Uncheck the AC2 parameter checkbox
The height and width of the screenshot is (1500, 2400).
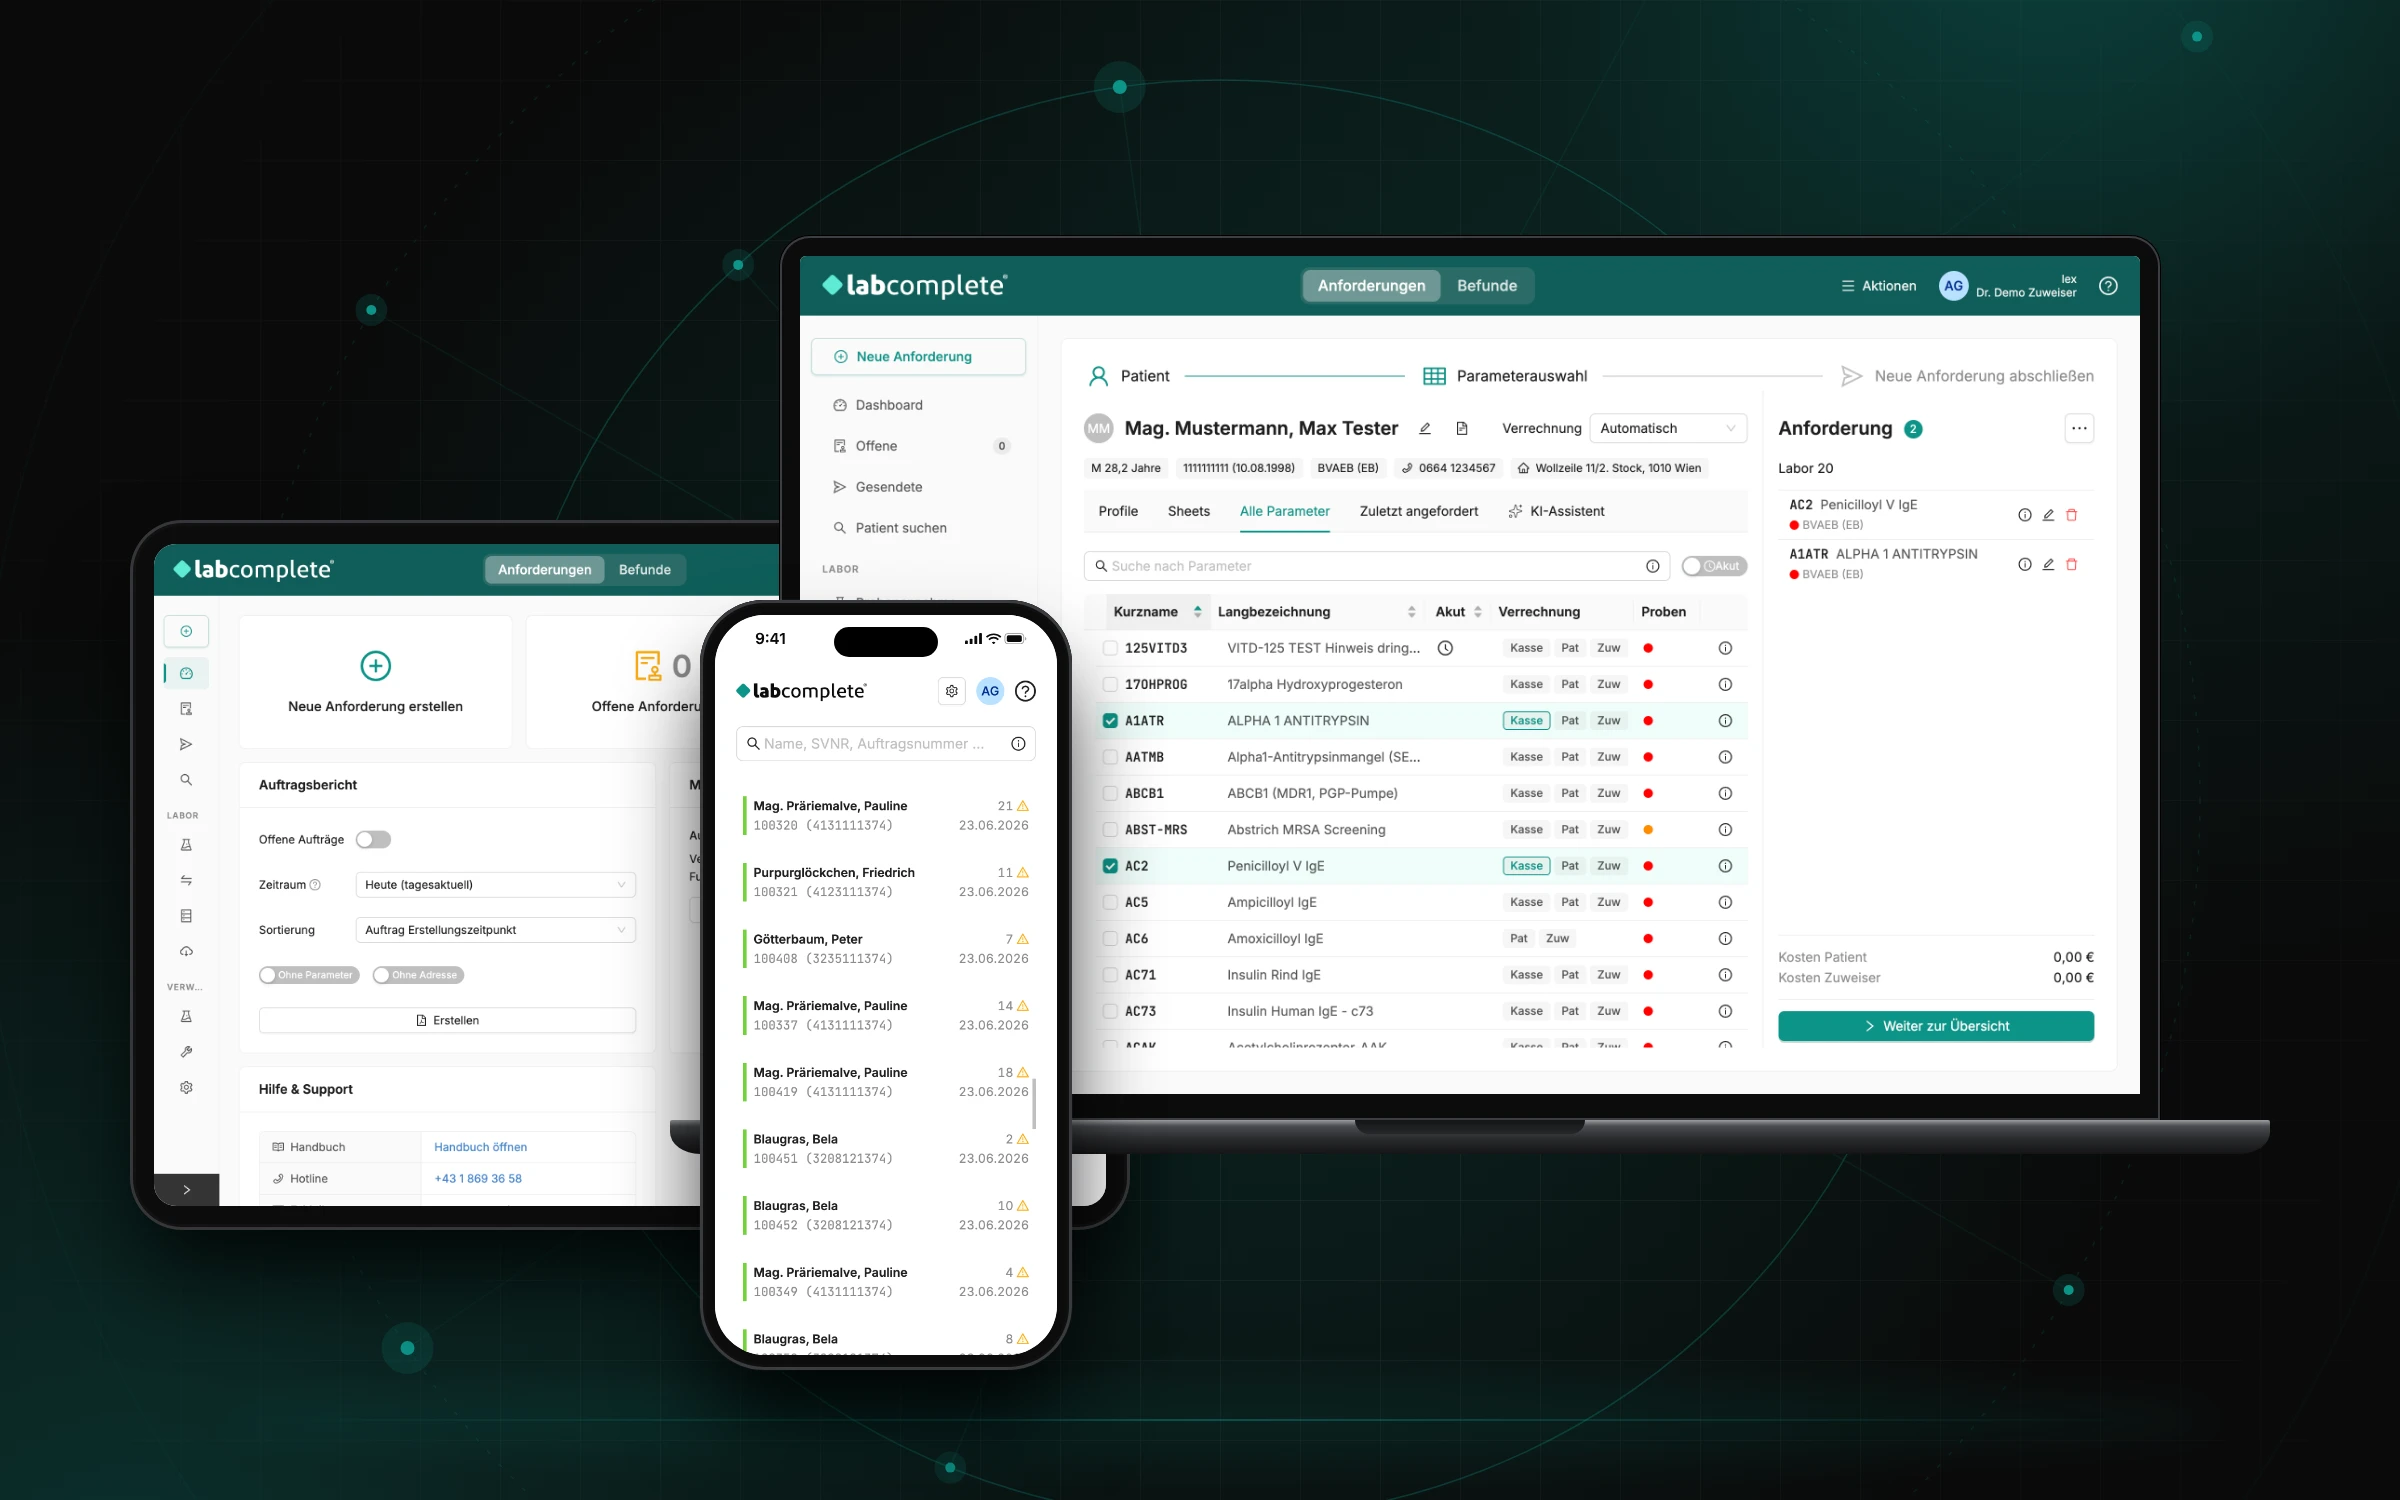click(x=1110, y=866)
